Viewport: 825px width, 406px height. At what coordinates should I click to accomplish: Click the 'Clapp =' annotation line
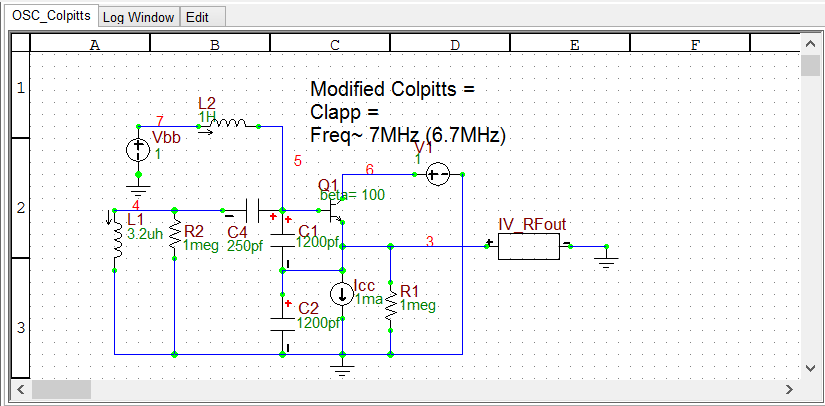click(345, 112)
